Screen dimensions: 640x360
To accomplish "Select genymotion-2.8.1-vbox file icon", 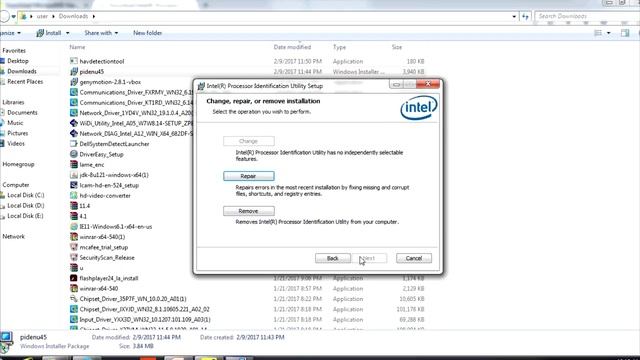I will 74,82.
